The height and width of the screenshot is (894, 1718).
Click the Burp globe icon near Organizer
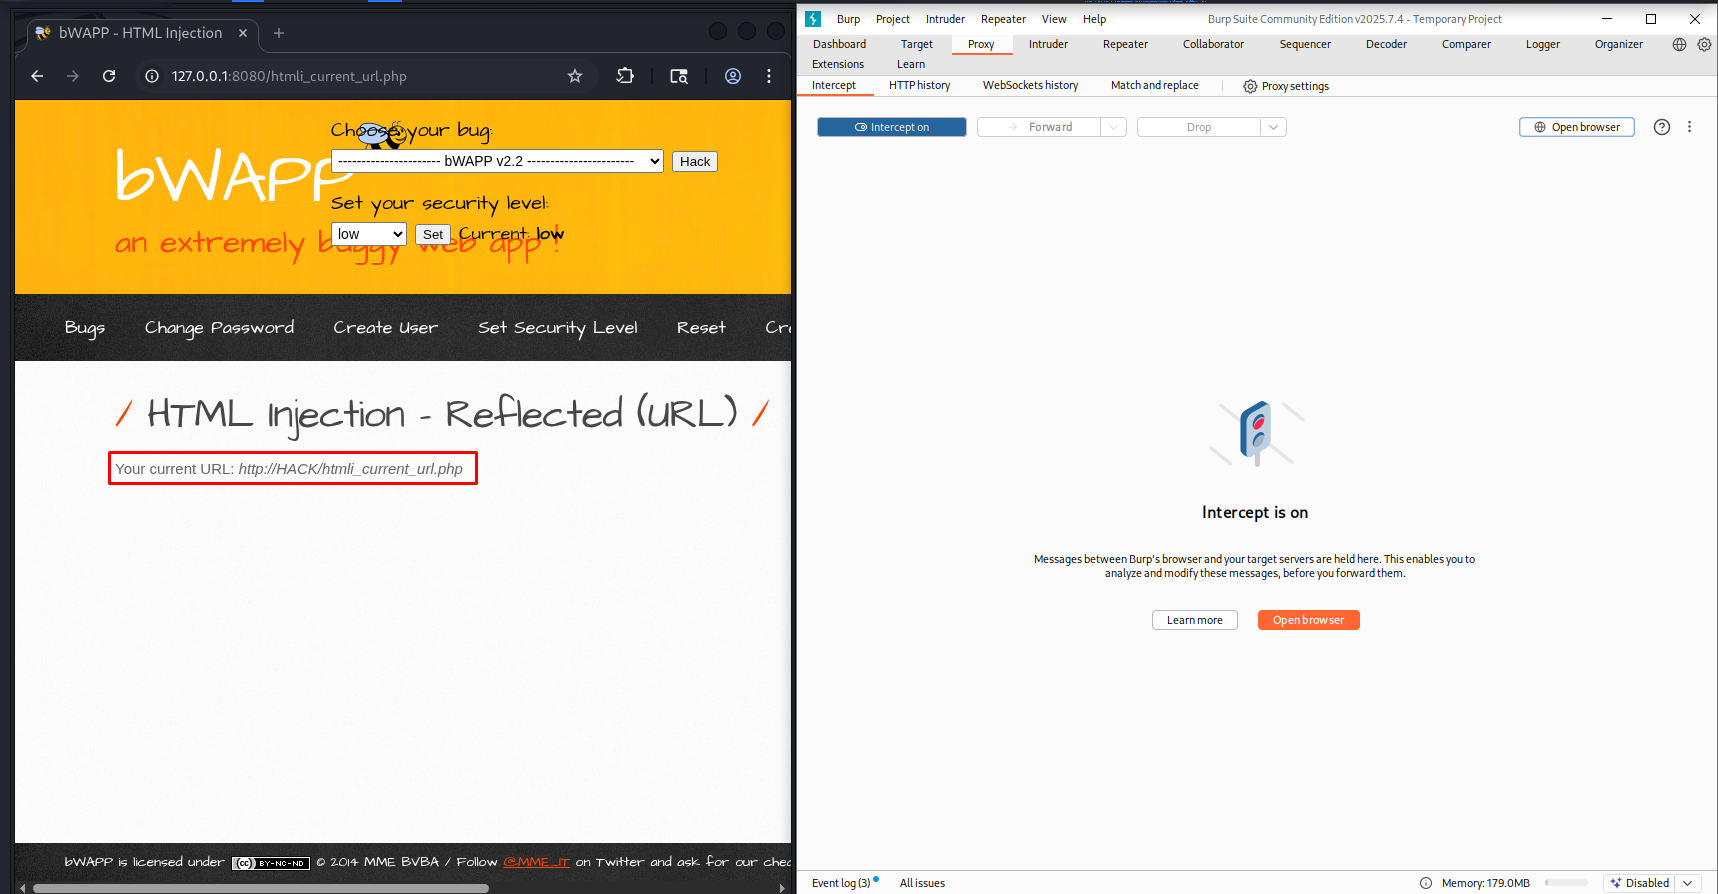pos(1679,44)
